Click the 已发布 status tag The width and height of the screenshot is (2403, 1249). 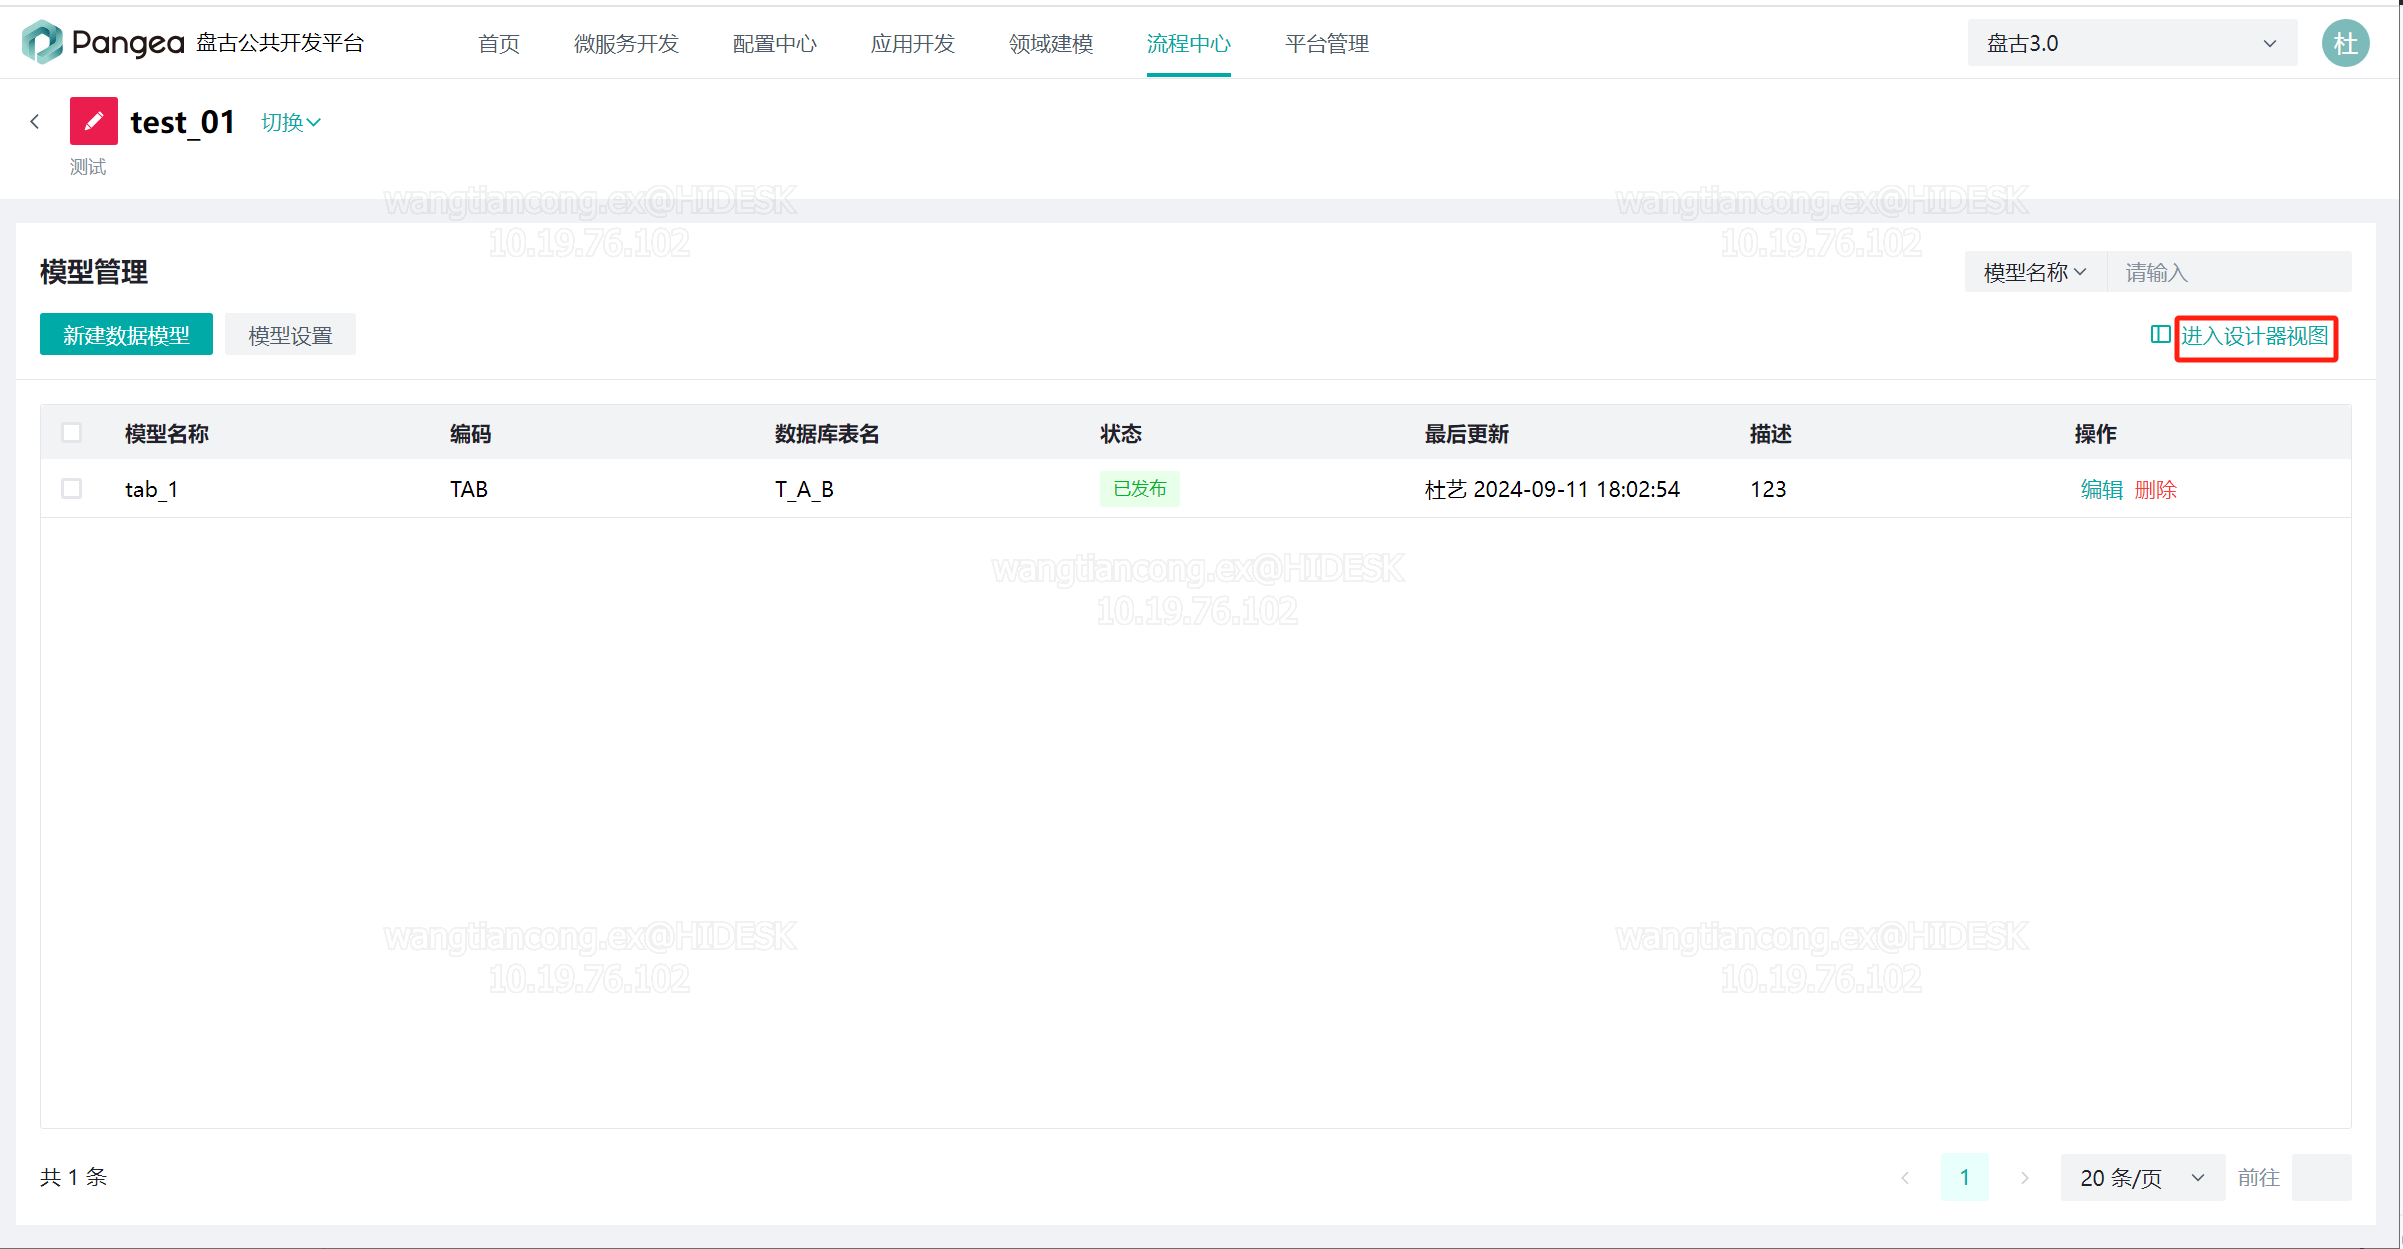coord(1139,489)
